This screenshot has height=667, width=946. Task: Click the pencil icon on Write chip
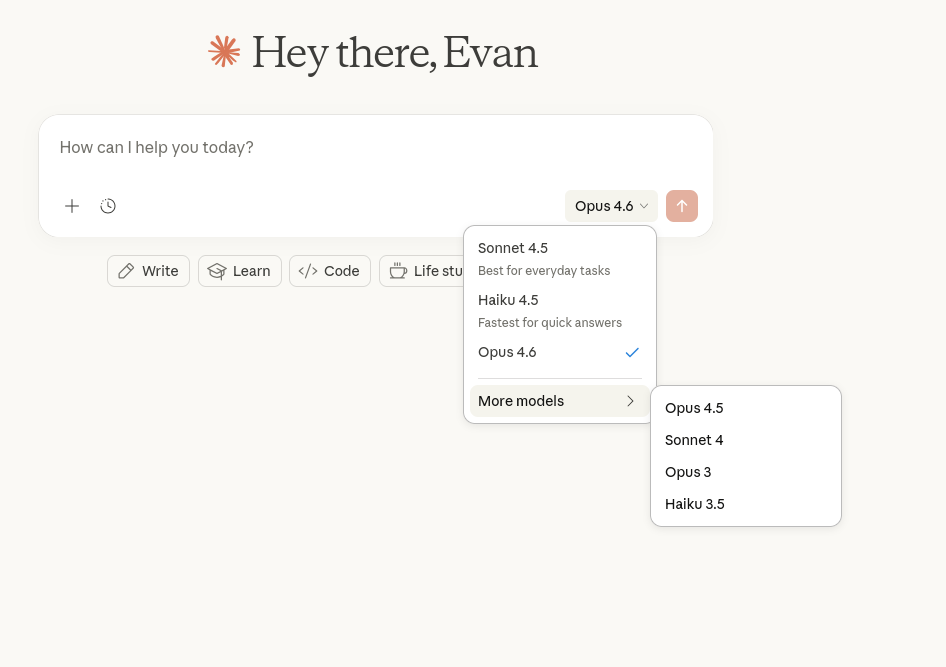tap(126, 271)
